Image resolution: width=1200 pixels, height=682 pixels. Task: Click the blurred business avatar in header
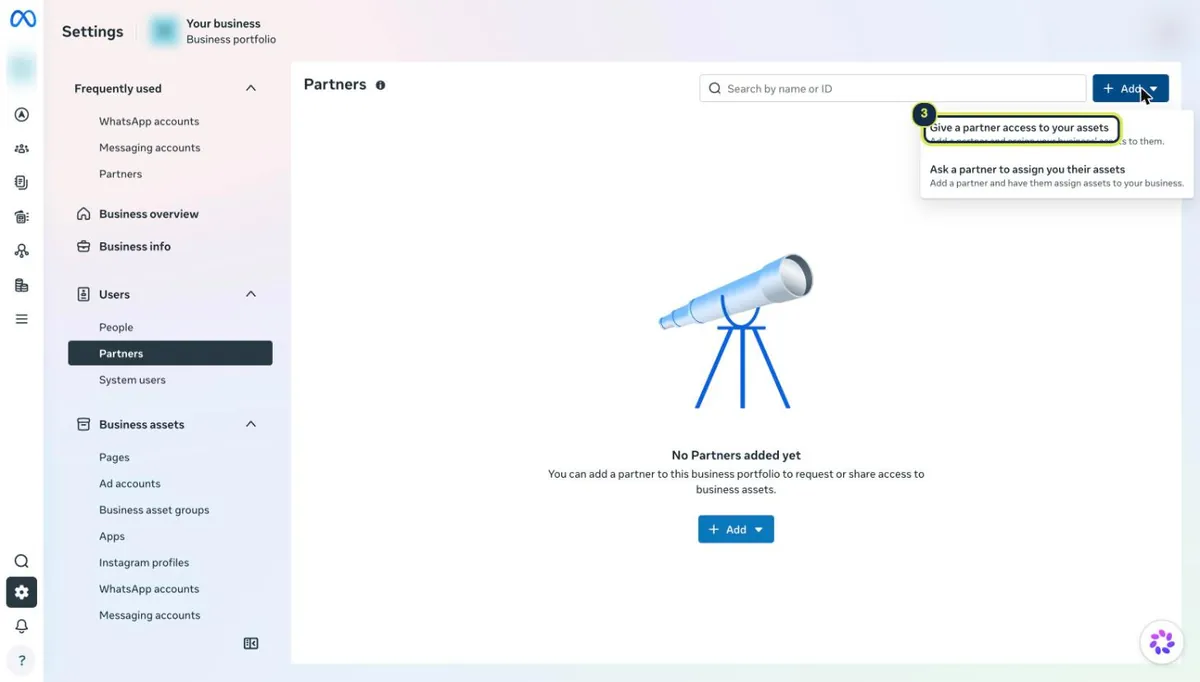[164, 32]
